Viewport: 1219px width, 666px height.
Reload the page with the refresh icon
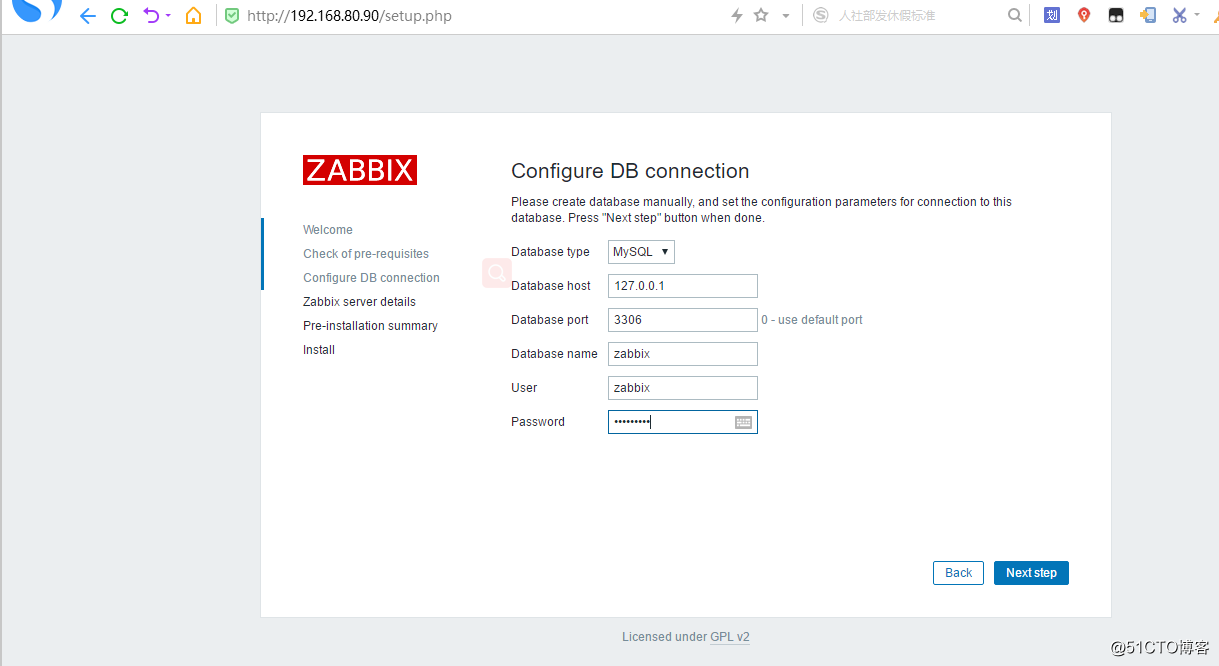[119, 16]
